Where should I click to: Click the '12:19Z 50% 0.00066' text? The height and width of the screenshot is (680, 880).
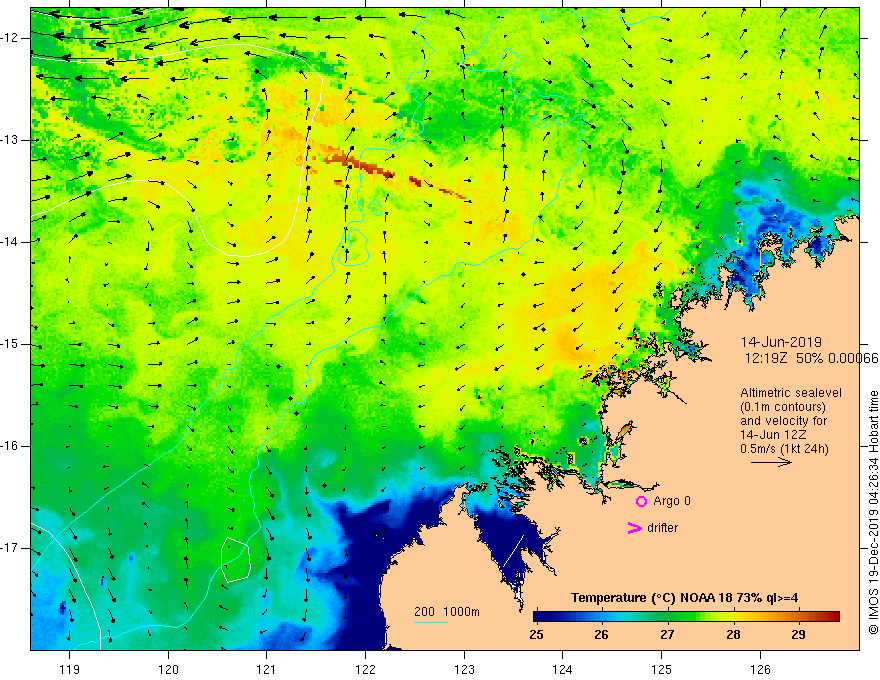pos(812,359)
